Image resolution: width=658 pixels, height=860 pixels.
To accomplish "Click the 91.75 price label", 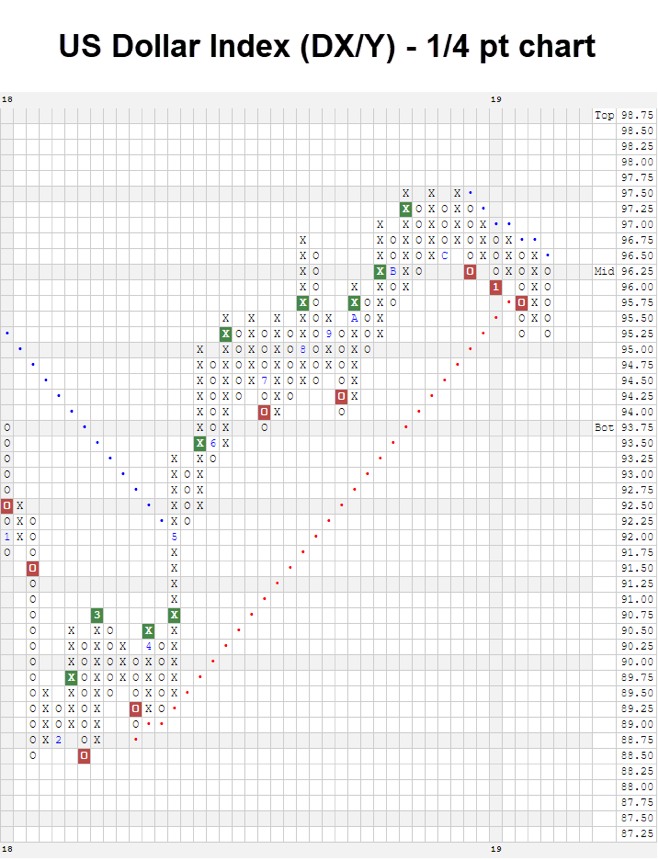I will tap(637, 552).
